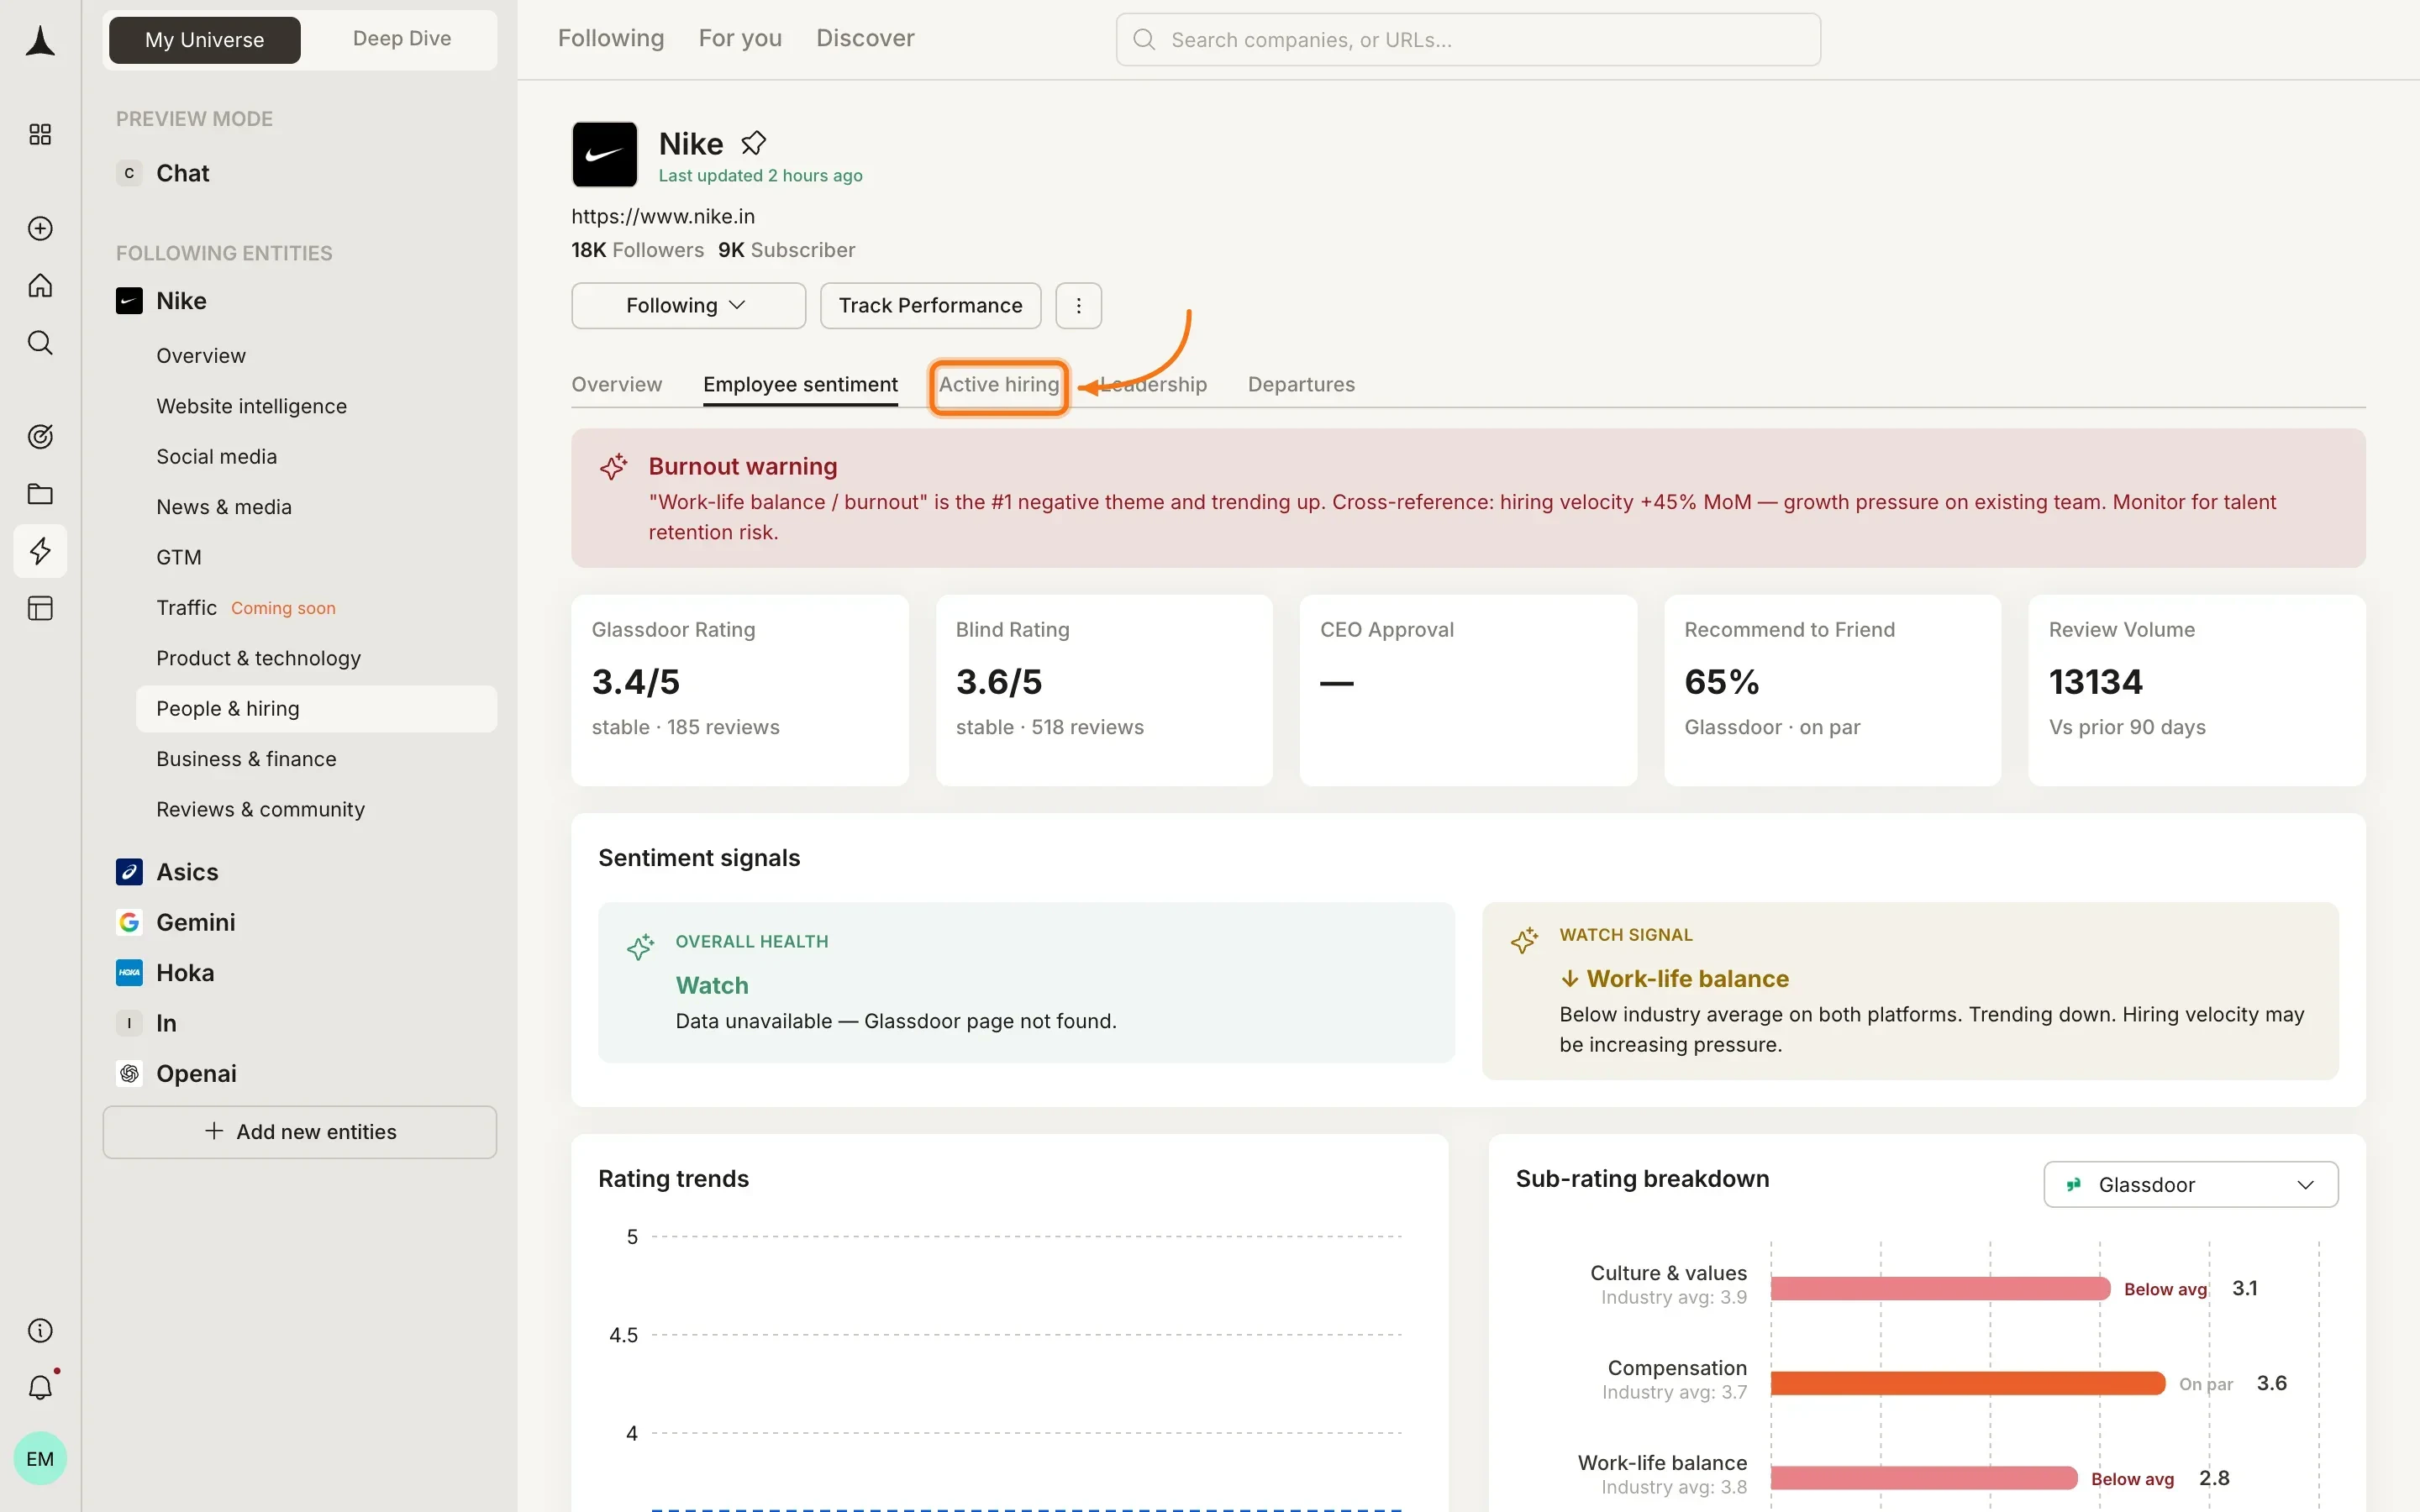Click the Asics logo icon
This screenshot has height=1512, width=2420.
click(129, 872)
